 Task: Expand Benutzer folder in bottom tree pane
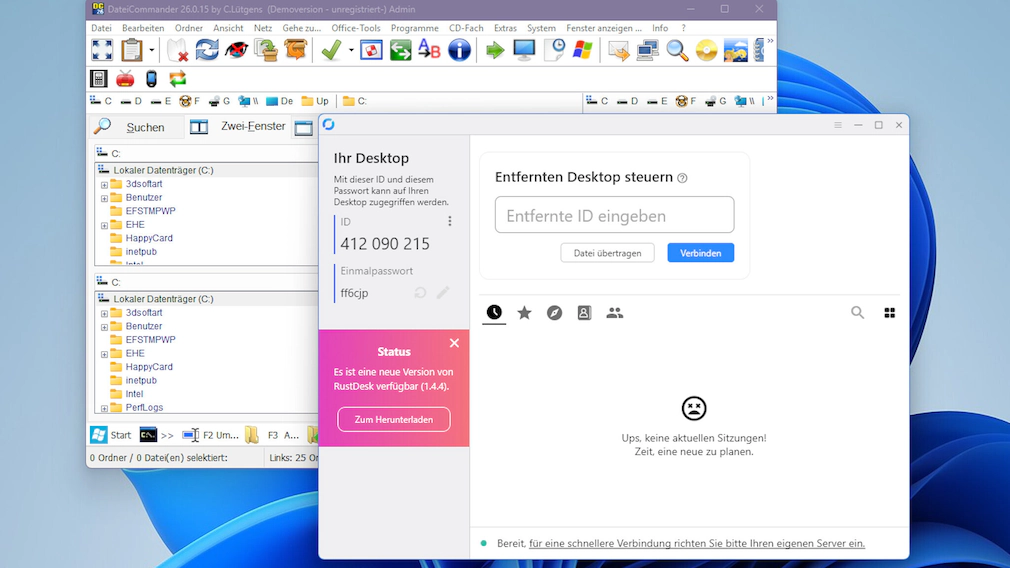[104, 327]
